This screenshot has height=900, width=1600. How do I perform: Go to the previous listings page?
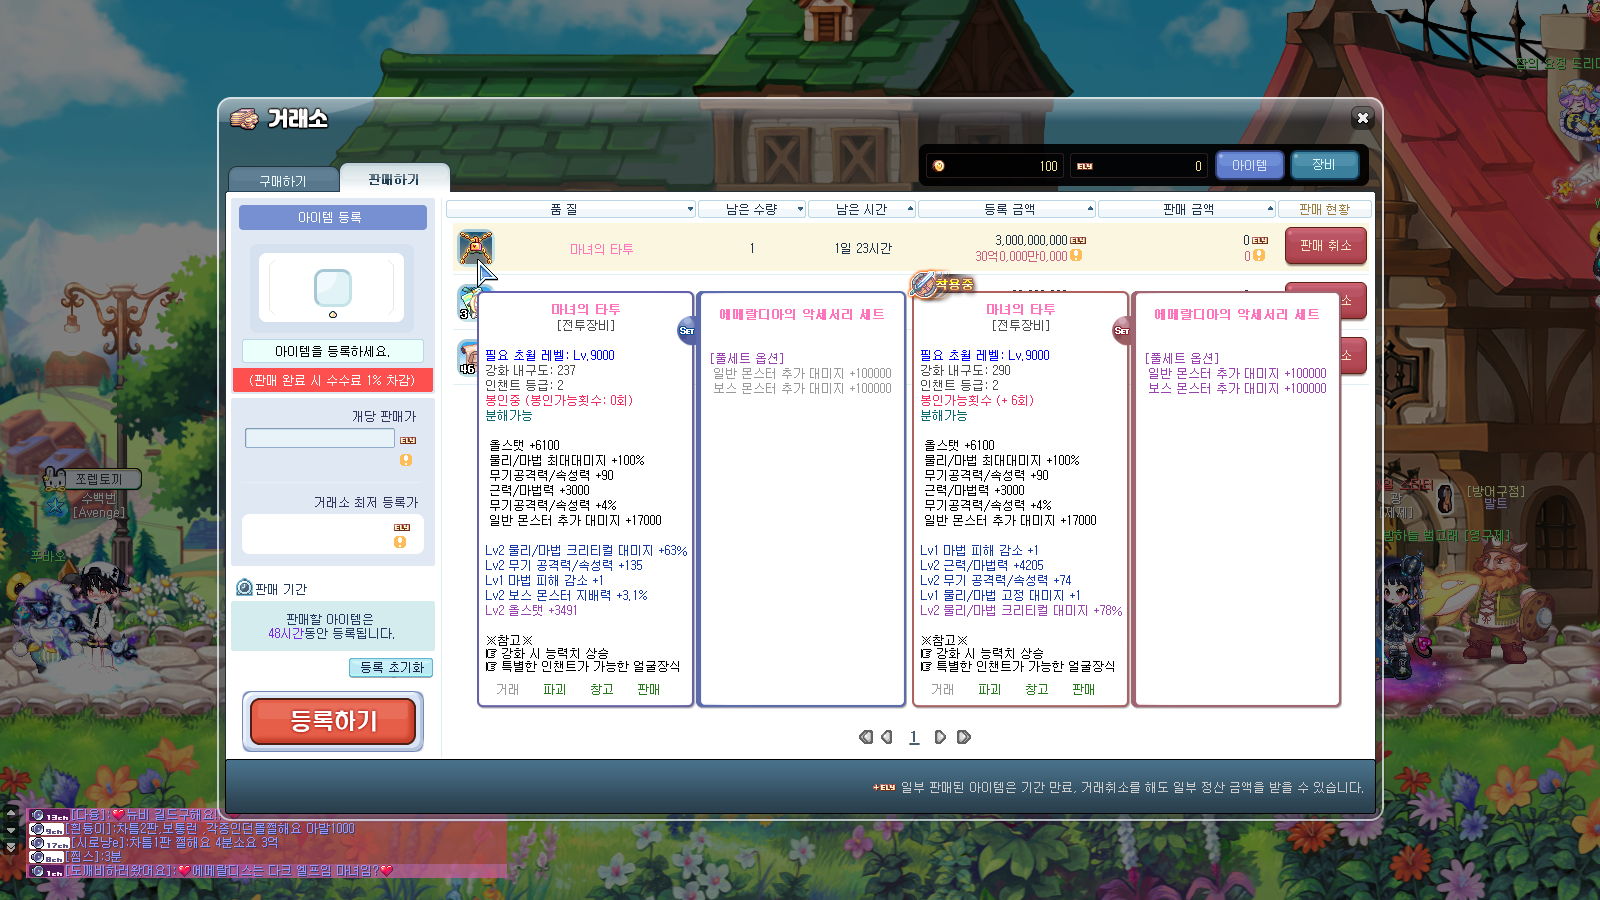[x=887, y=737]
